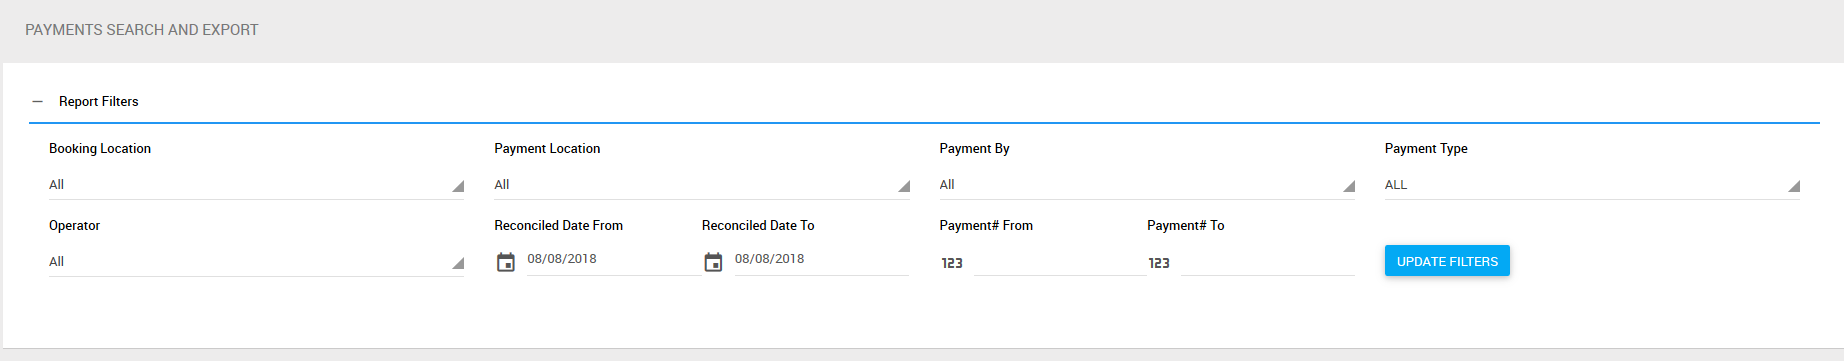
Task: Open the Booking Location dropdown
Action: 256,185
